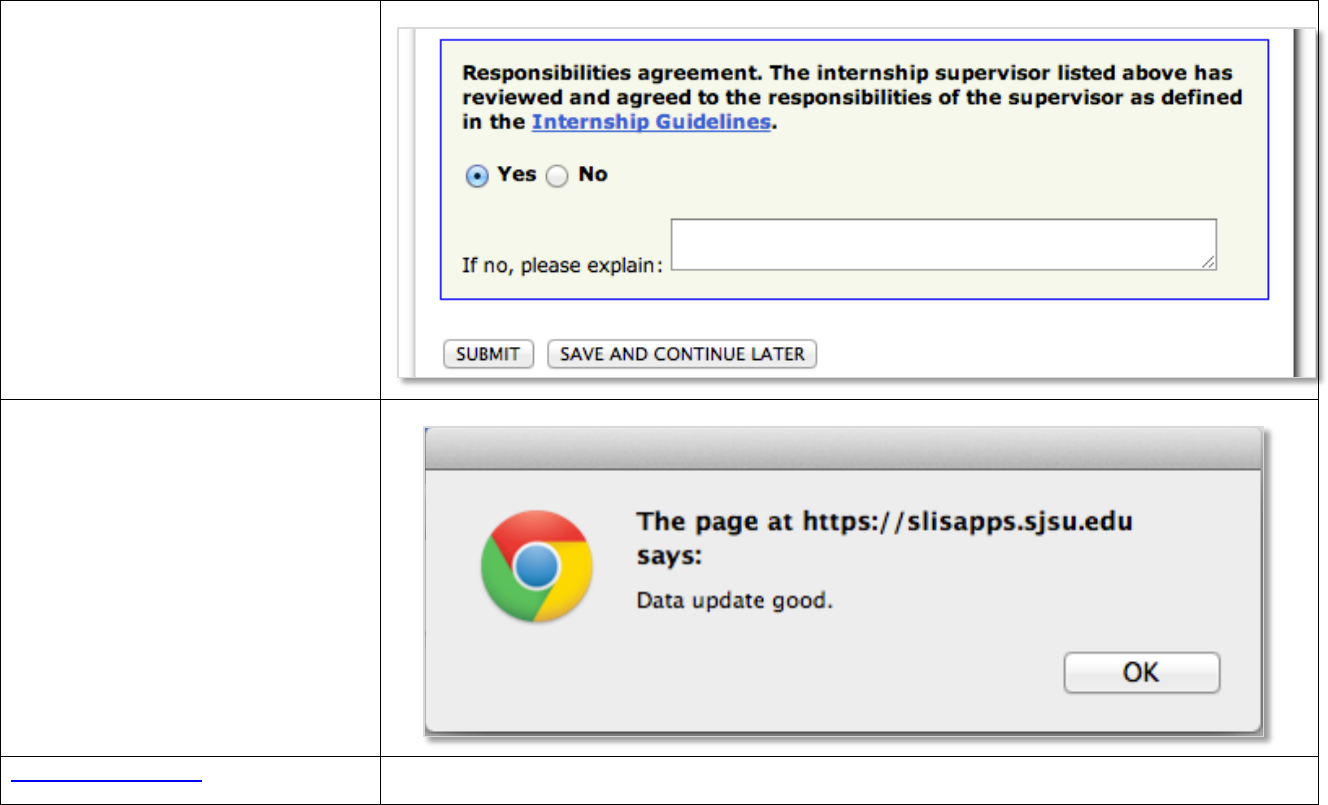This screenshot has width=1328, height=805.
Task: Click the bold No label text
Action: (593, 174)
